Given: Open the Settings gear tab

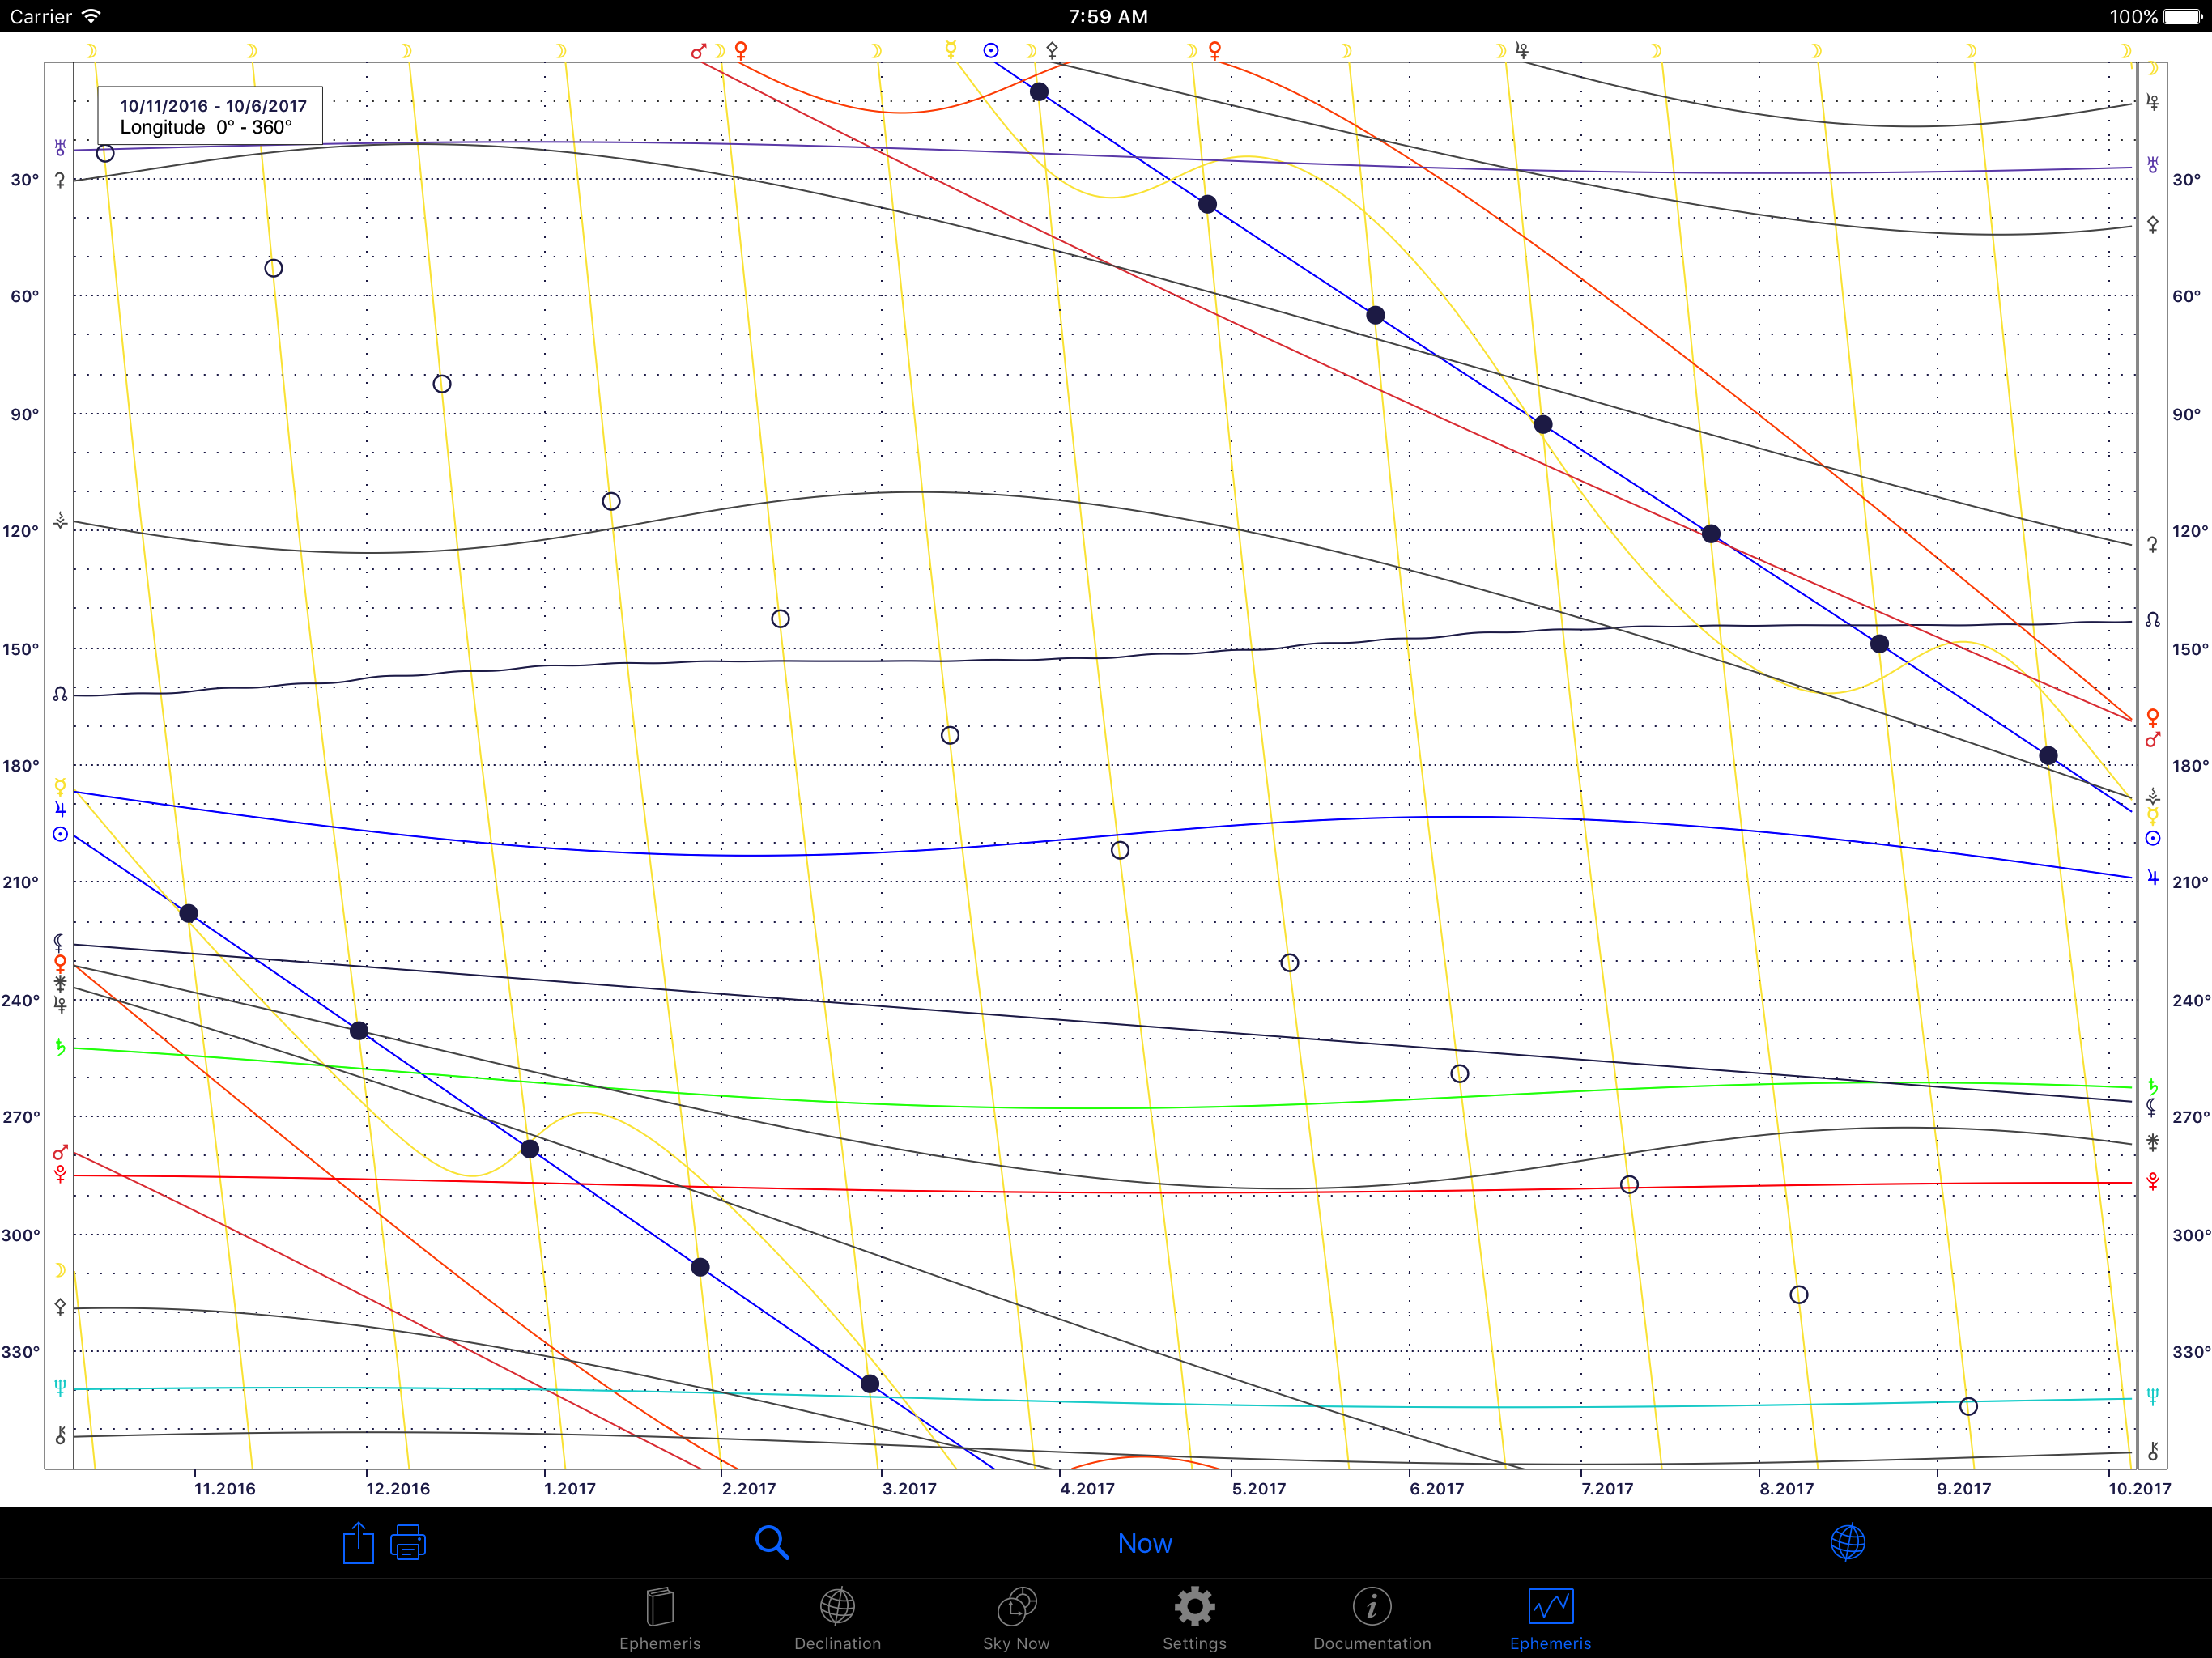Looking at the screenshot, I should click(x=1194, y=1620).
